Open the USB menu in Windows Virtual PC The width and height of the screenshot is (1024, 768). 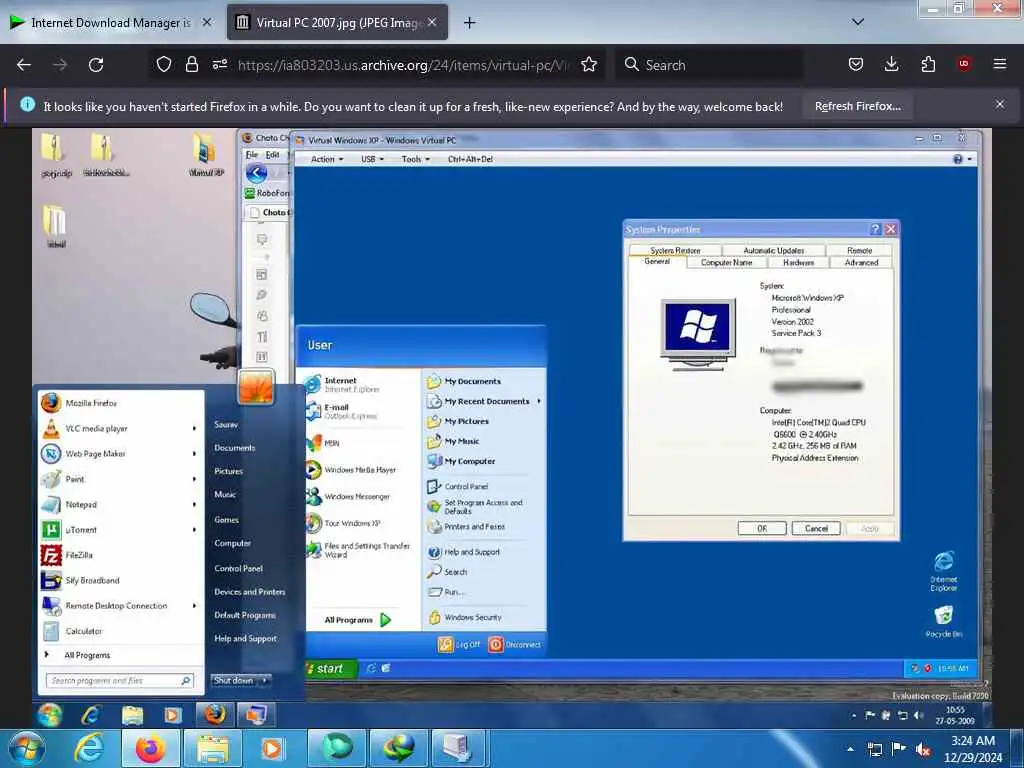[372, 159]
